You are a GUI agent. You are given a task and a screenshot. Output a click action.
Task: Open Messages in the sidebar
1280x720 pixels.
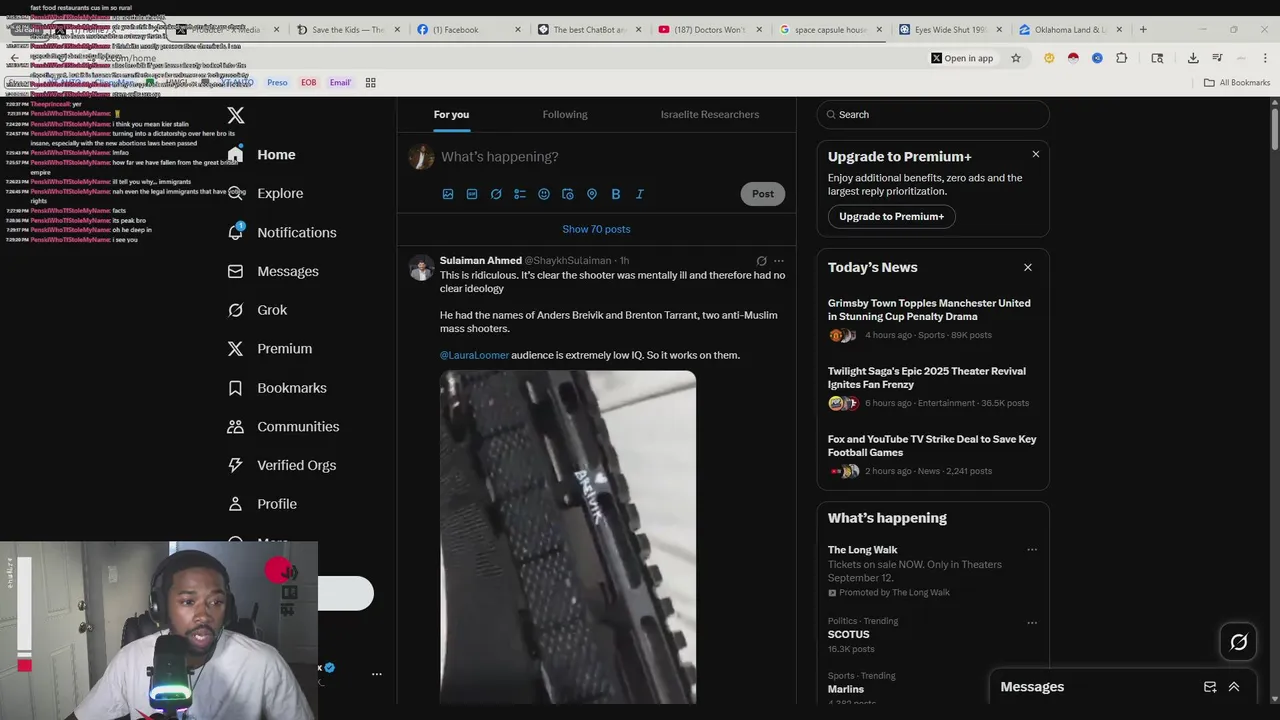click(x=274, y=271)
